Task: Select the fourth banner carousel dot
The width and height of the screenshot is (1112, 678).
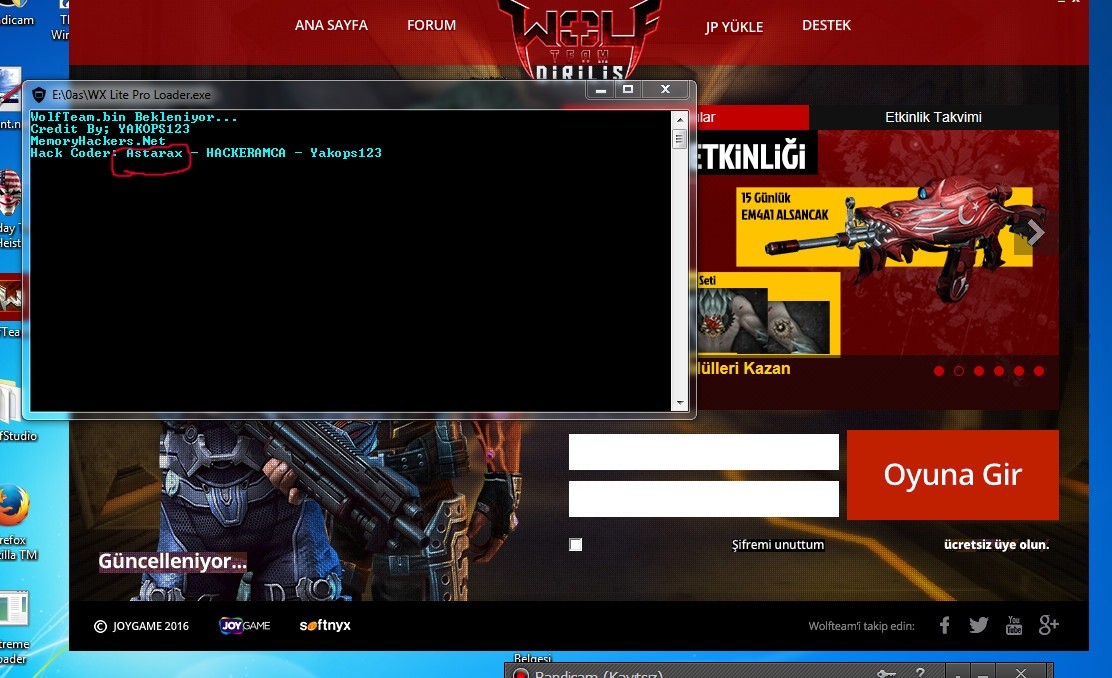Action: coord(999,371)
